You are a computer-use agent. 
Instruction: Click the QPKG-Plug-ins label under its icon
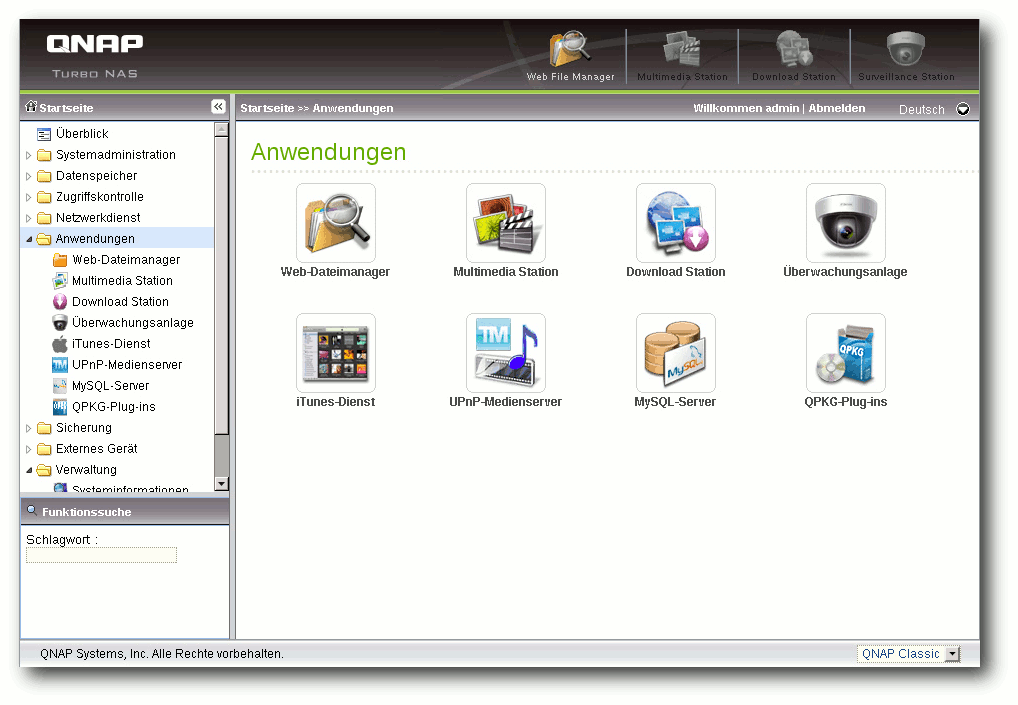click(845, 402)
